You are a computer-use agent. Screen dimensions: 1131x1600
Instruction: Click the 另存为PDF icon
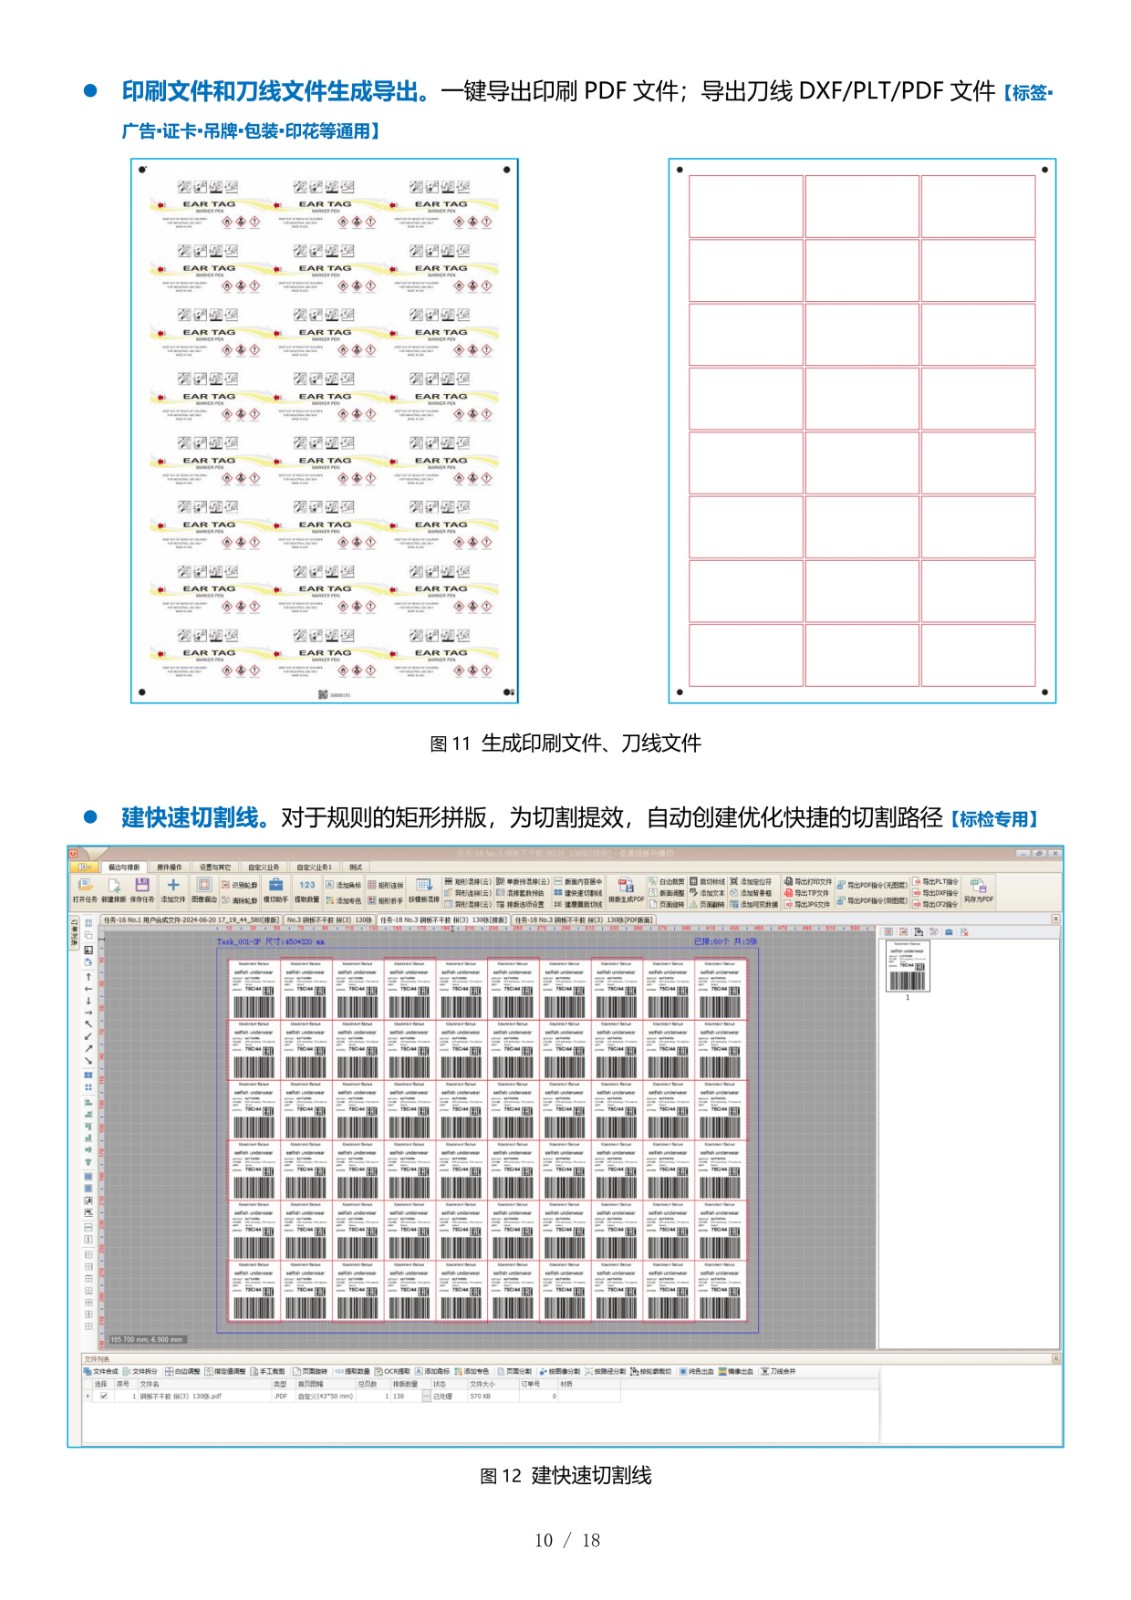click(978, 888)
